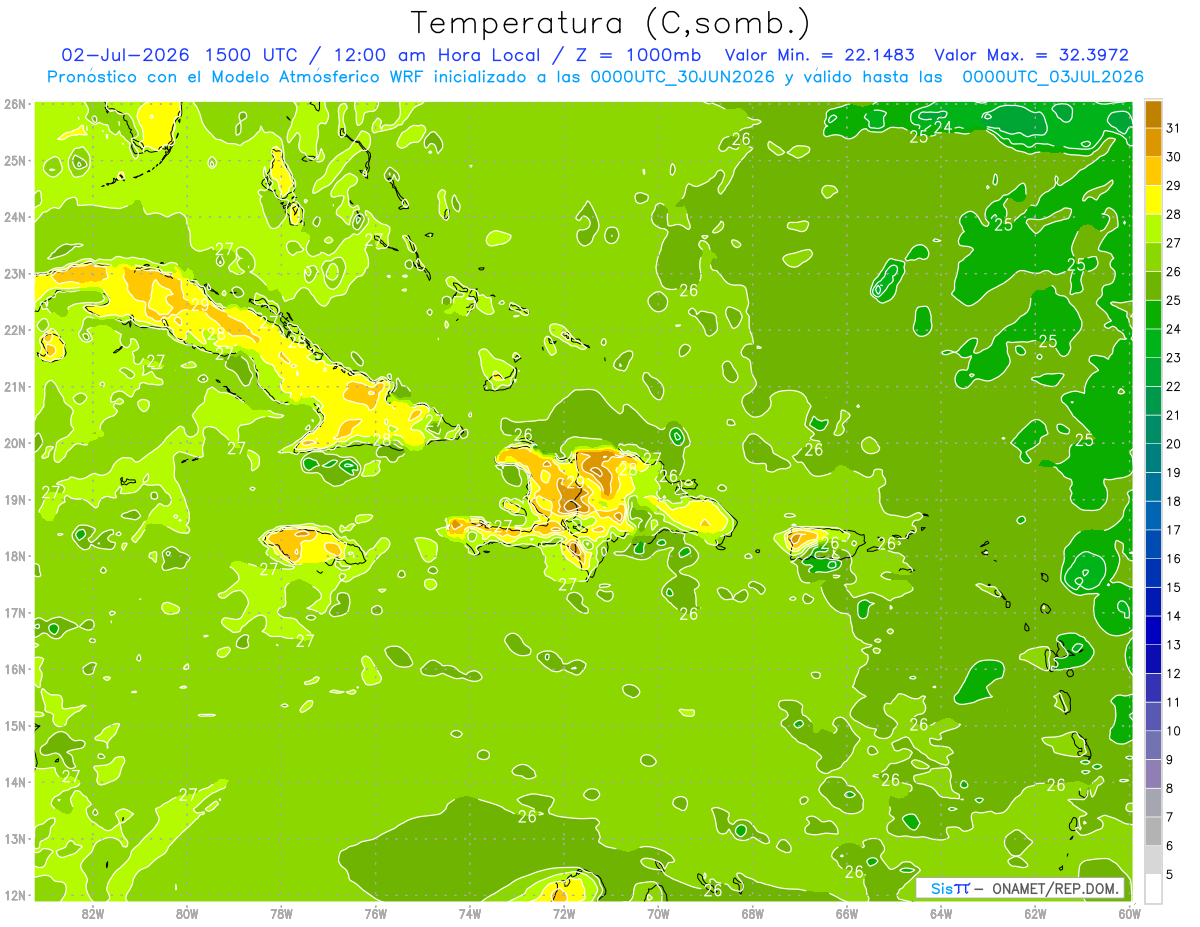
Task: Click the '26N' latitude axis label
Action: click(15, 104)
